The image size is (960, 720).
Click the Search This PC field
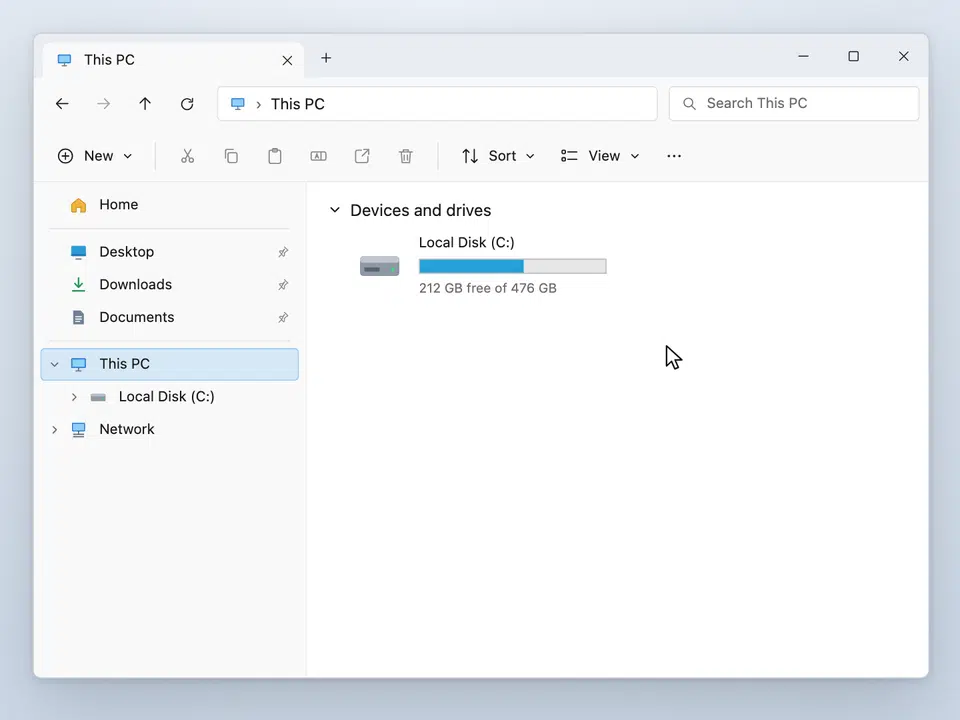click(793, 103)
